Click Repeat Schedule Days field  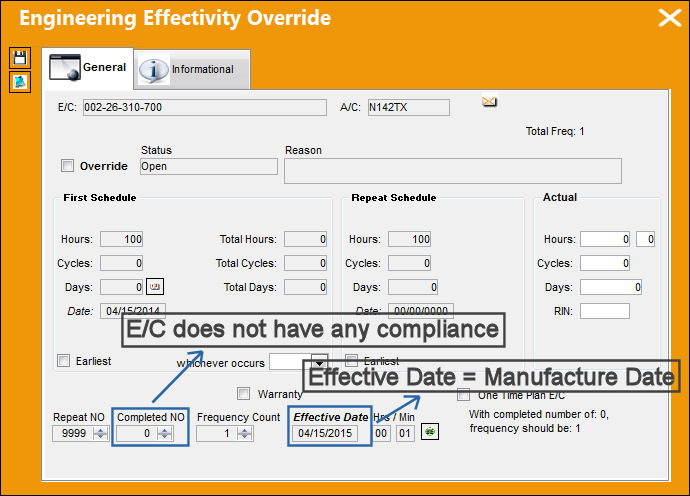(413, 287)
